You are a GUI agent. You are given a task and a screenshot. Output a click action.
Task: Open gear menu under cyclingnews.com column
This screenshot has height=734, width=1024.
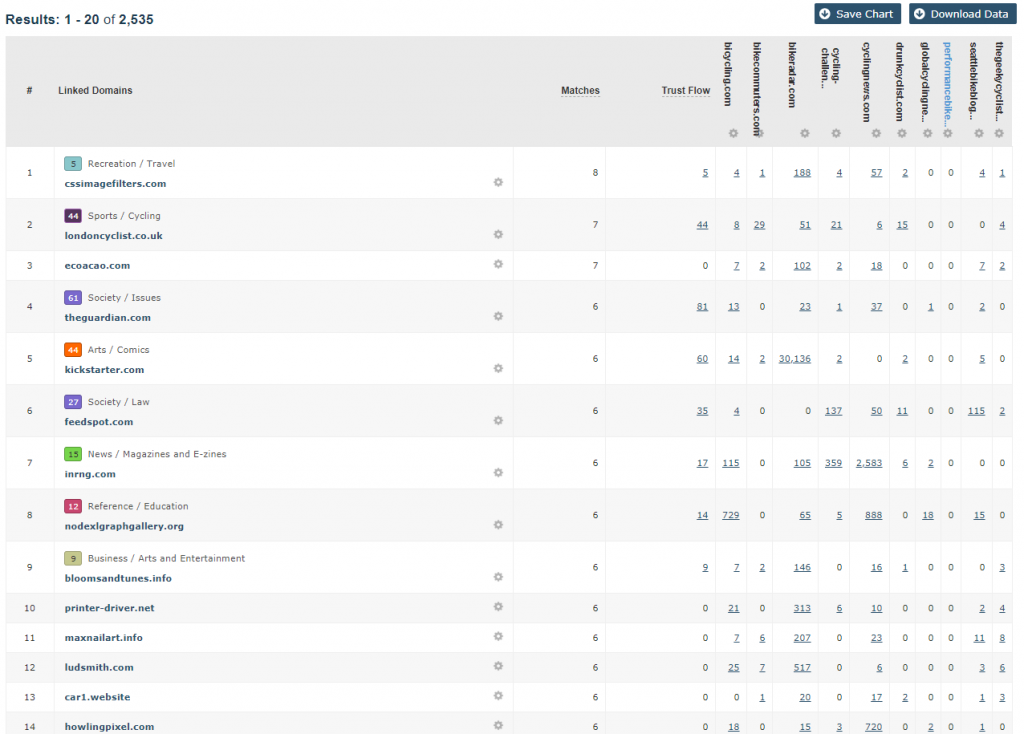click(x=876, y=133)
